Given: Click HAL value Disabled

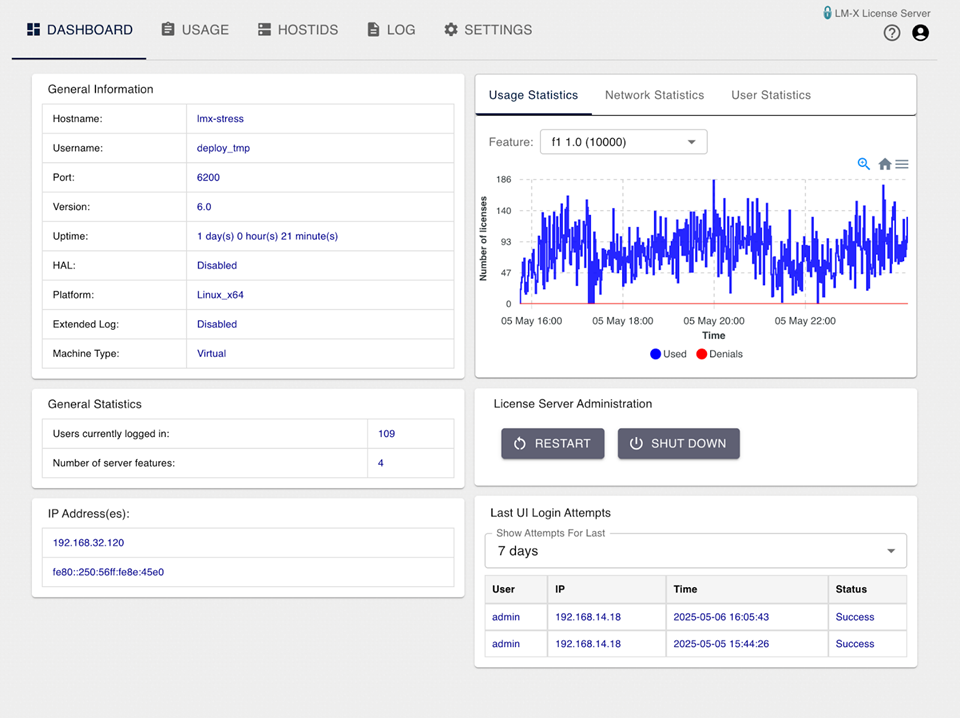Looking at the screenshot, I should (217, 266).
